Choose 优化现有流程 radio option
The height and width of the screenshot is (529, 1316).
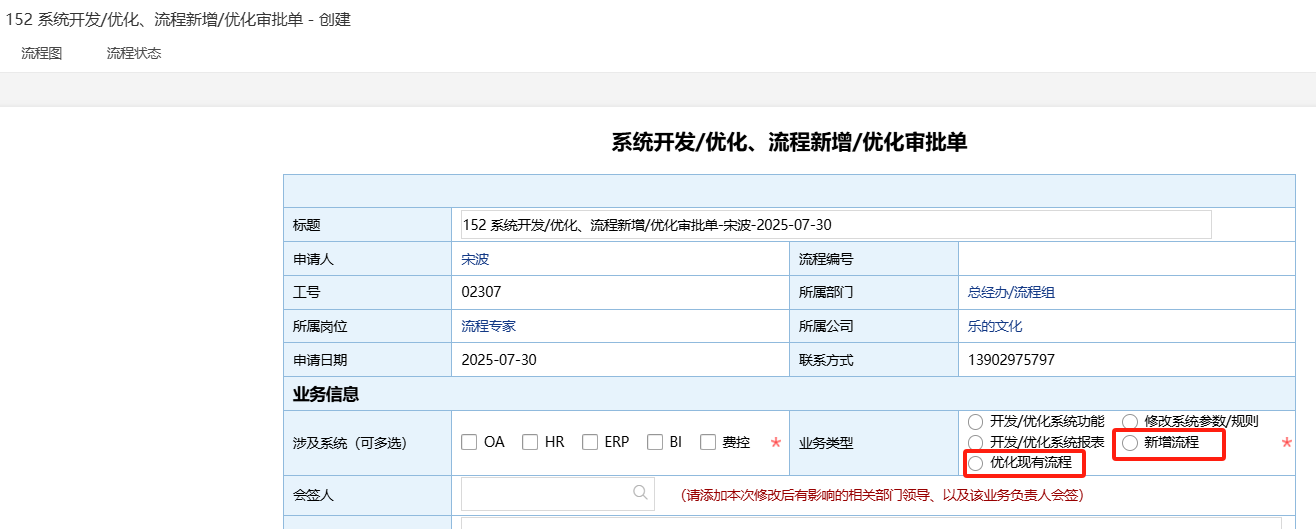pyautogui.click(x=975, y=463)
